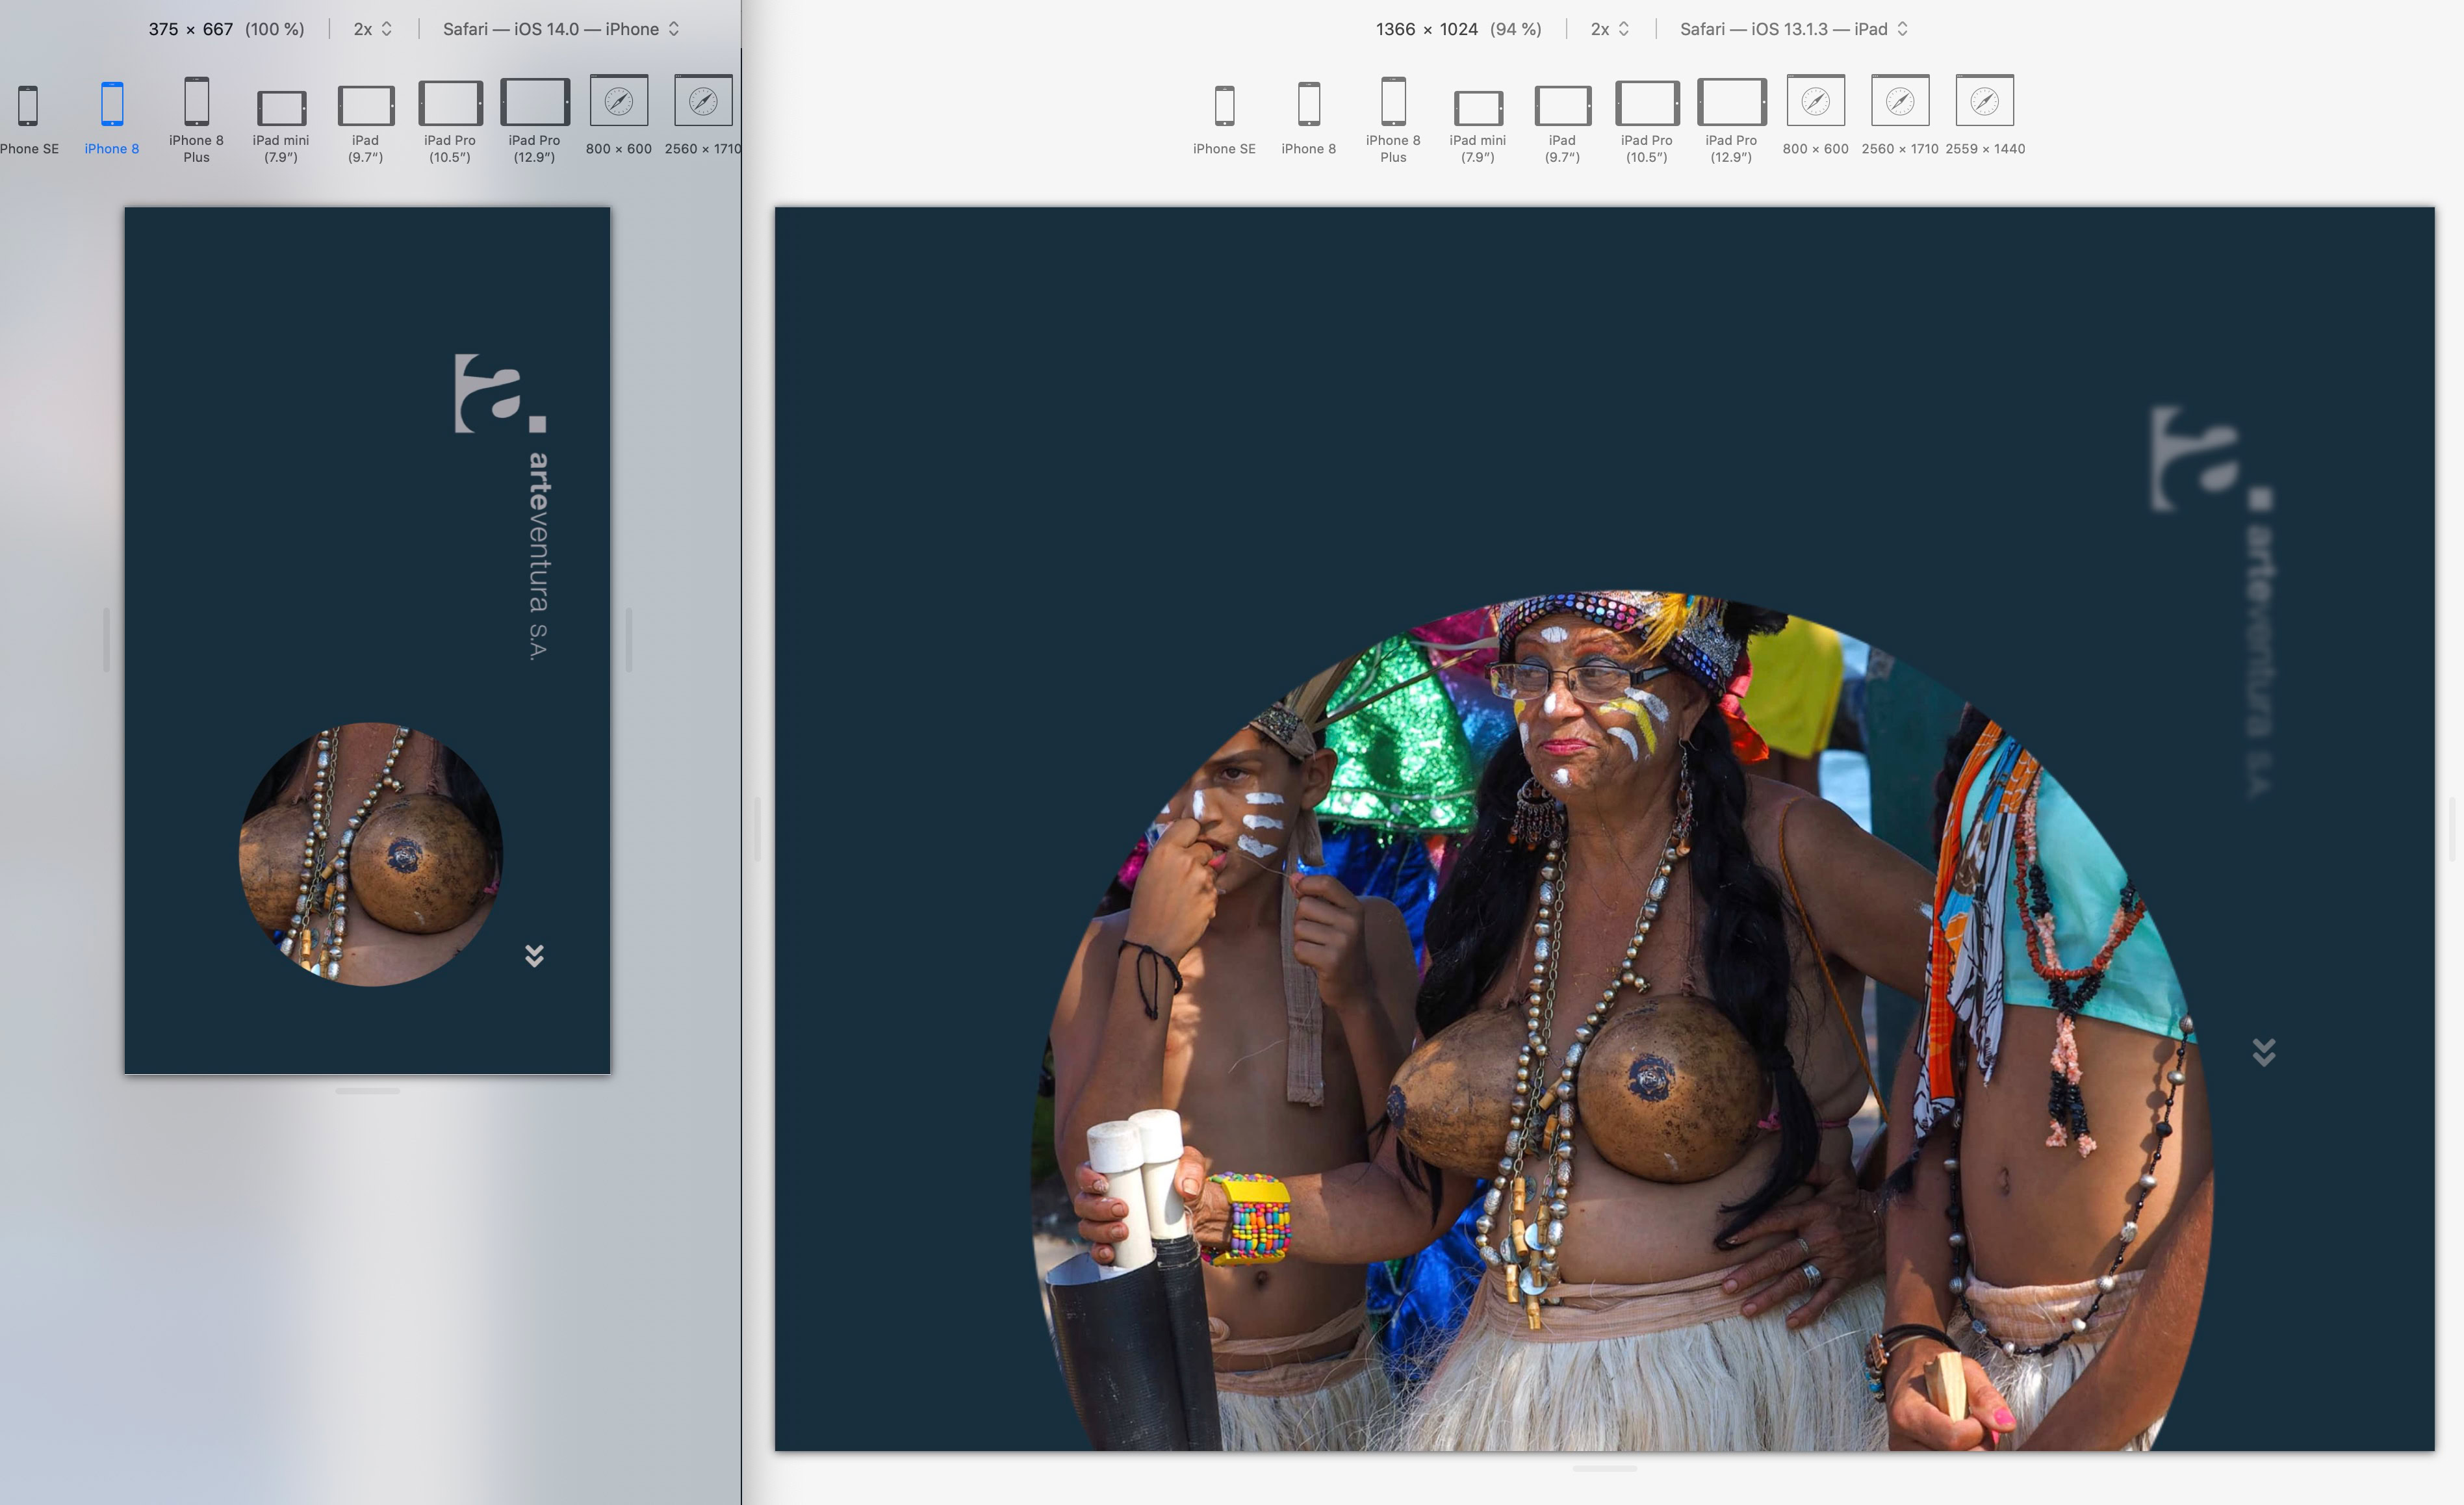Open Safari iOS 14.0 iPhone user agent menu
2464x1505 pixels.
(x=560, y=29)
